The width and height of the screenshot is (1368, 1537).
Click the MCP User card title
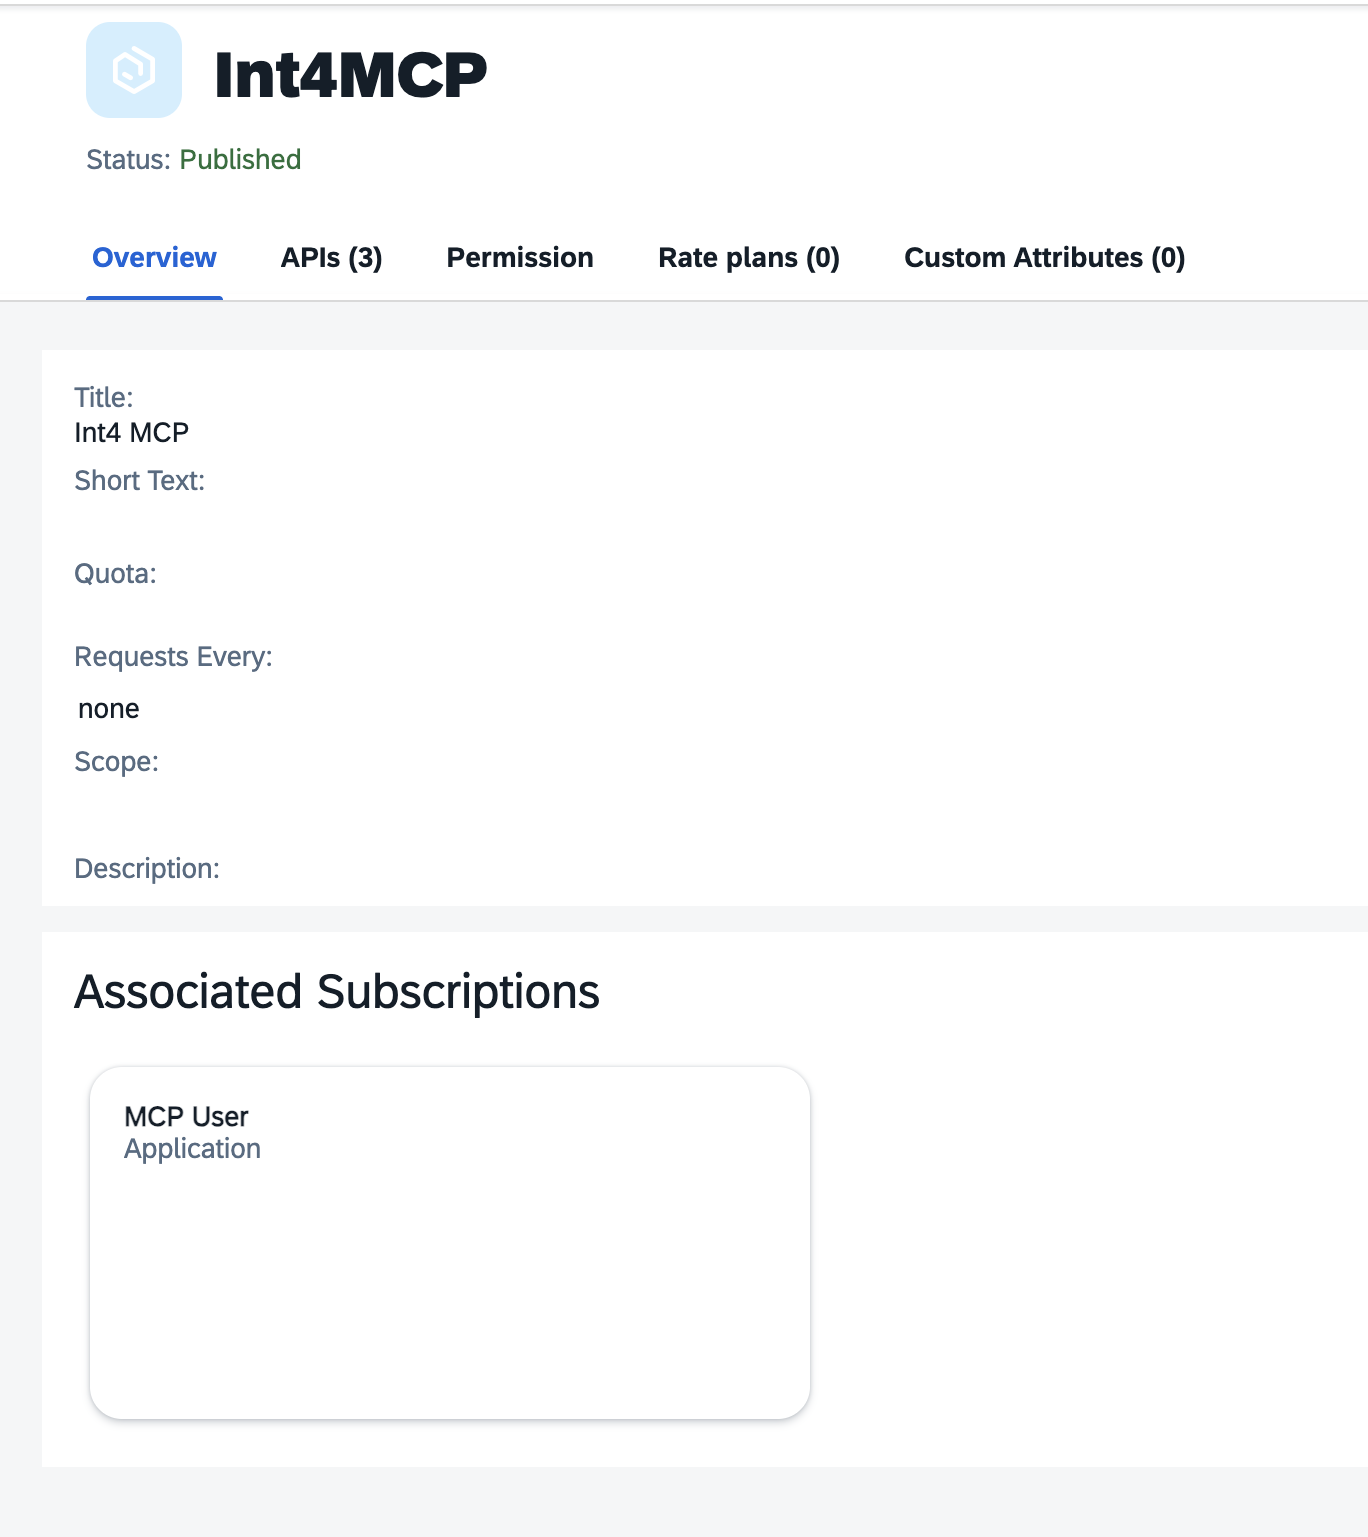click(187, 1117)
